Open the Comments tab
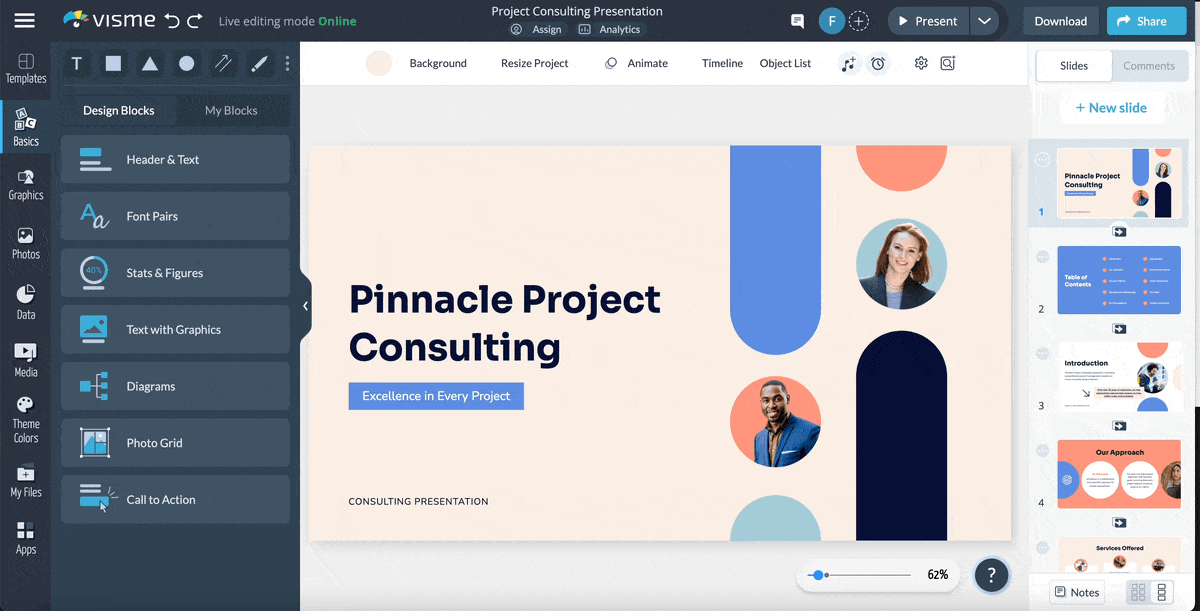The width and height of the screenshot is (1200, 611). [x=1149, y=65]
